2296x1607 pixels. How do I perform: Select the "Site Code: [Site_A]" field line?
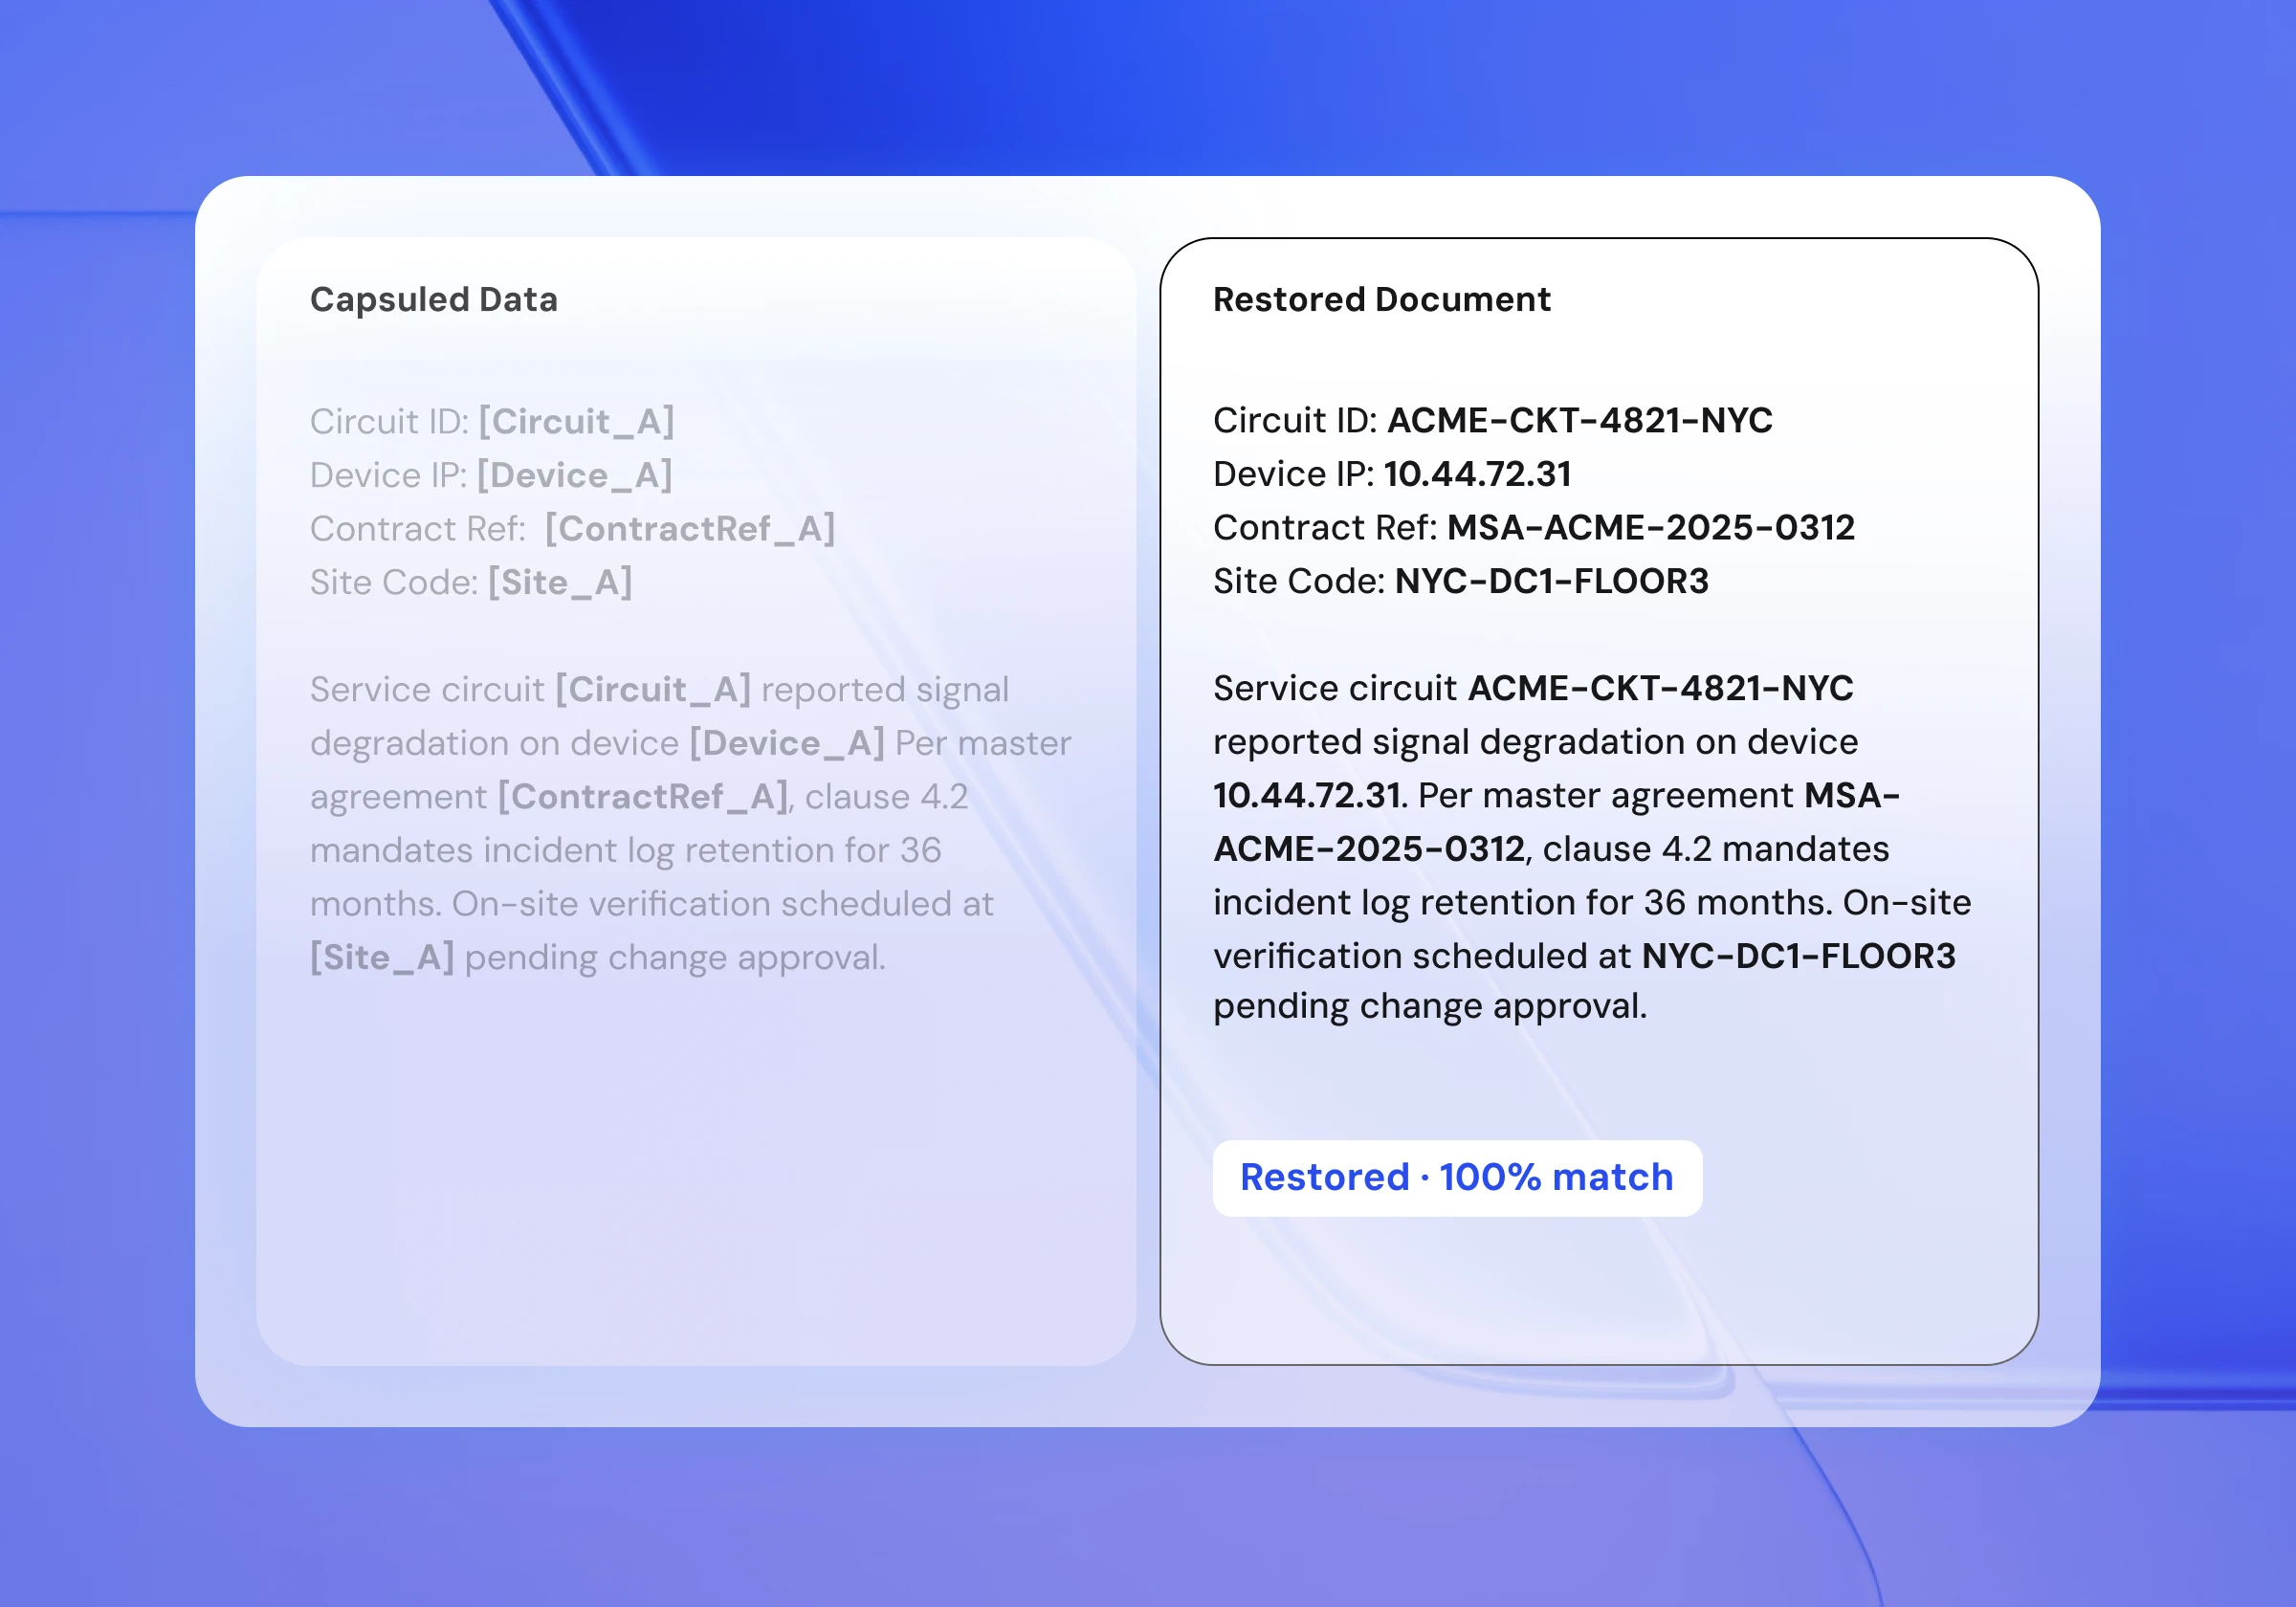[471, 582]
